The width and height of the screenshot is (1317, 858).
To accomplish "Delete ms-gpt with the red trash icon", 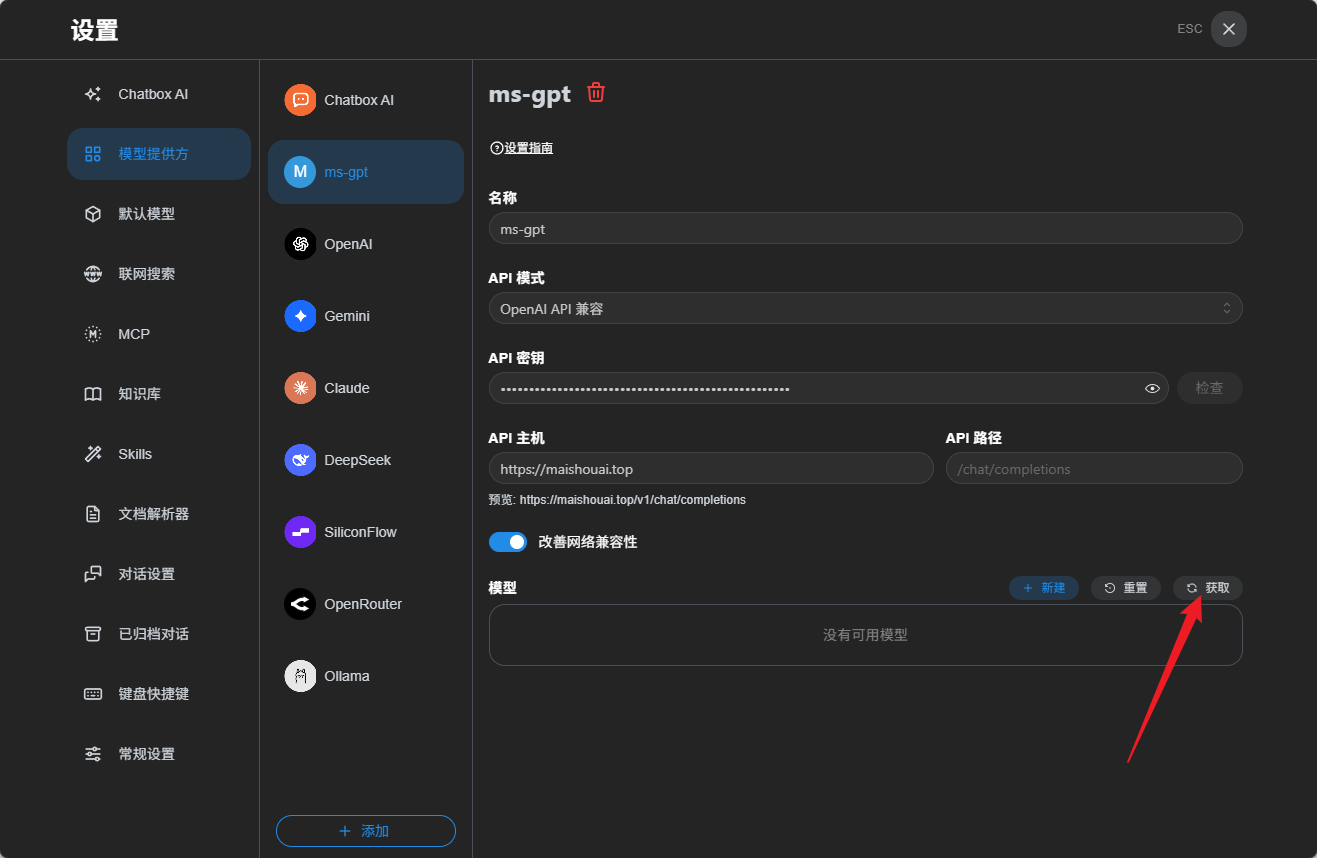I will click(x=596, y=93).
